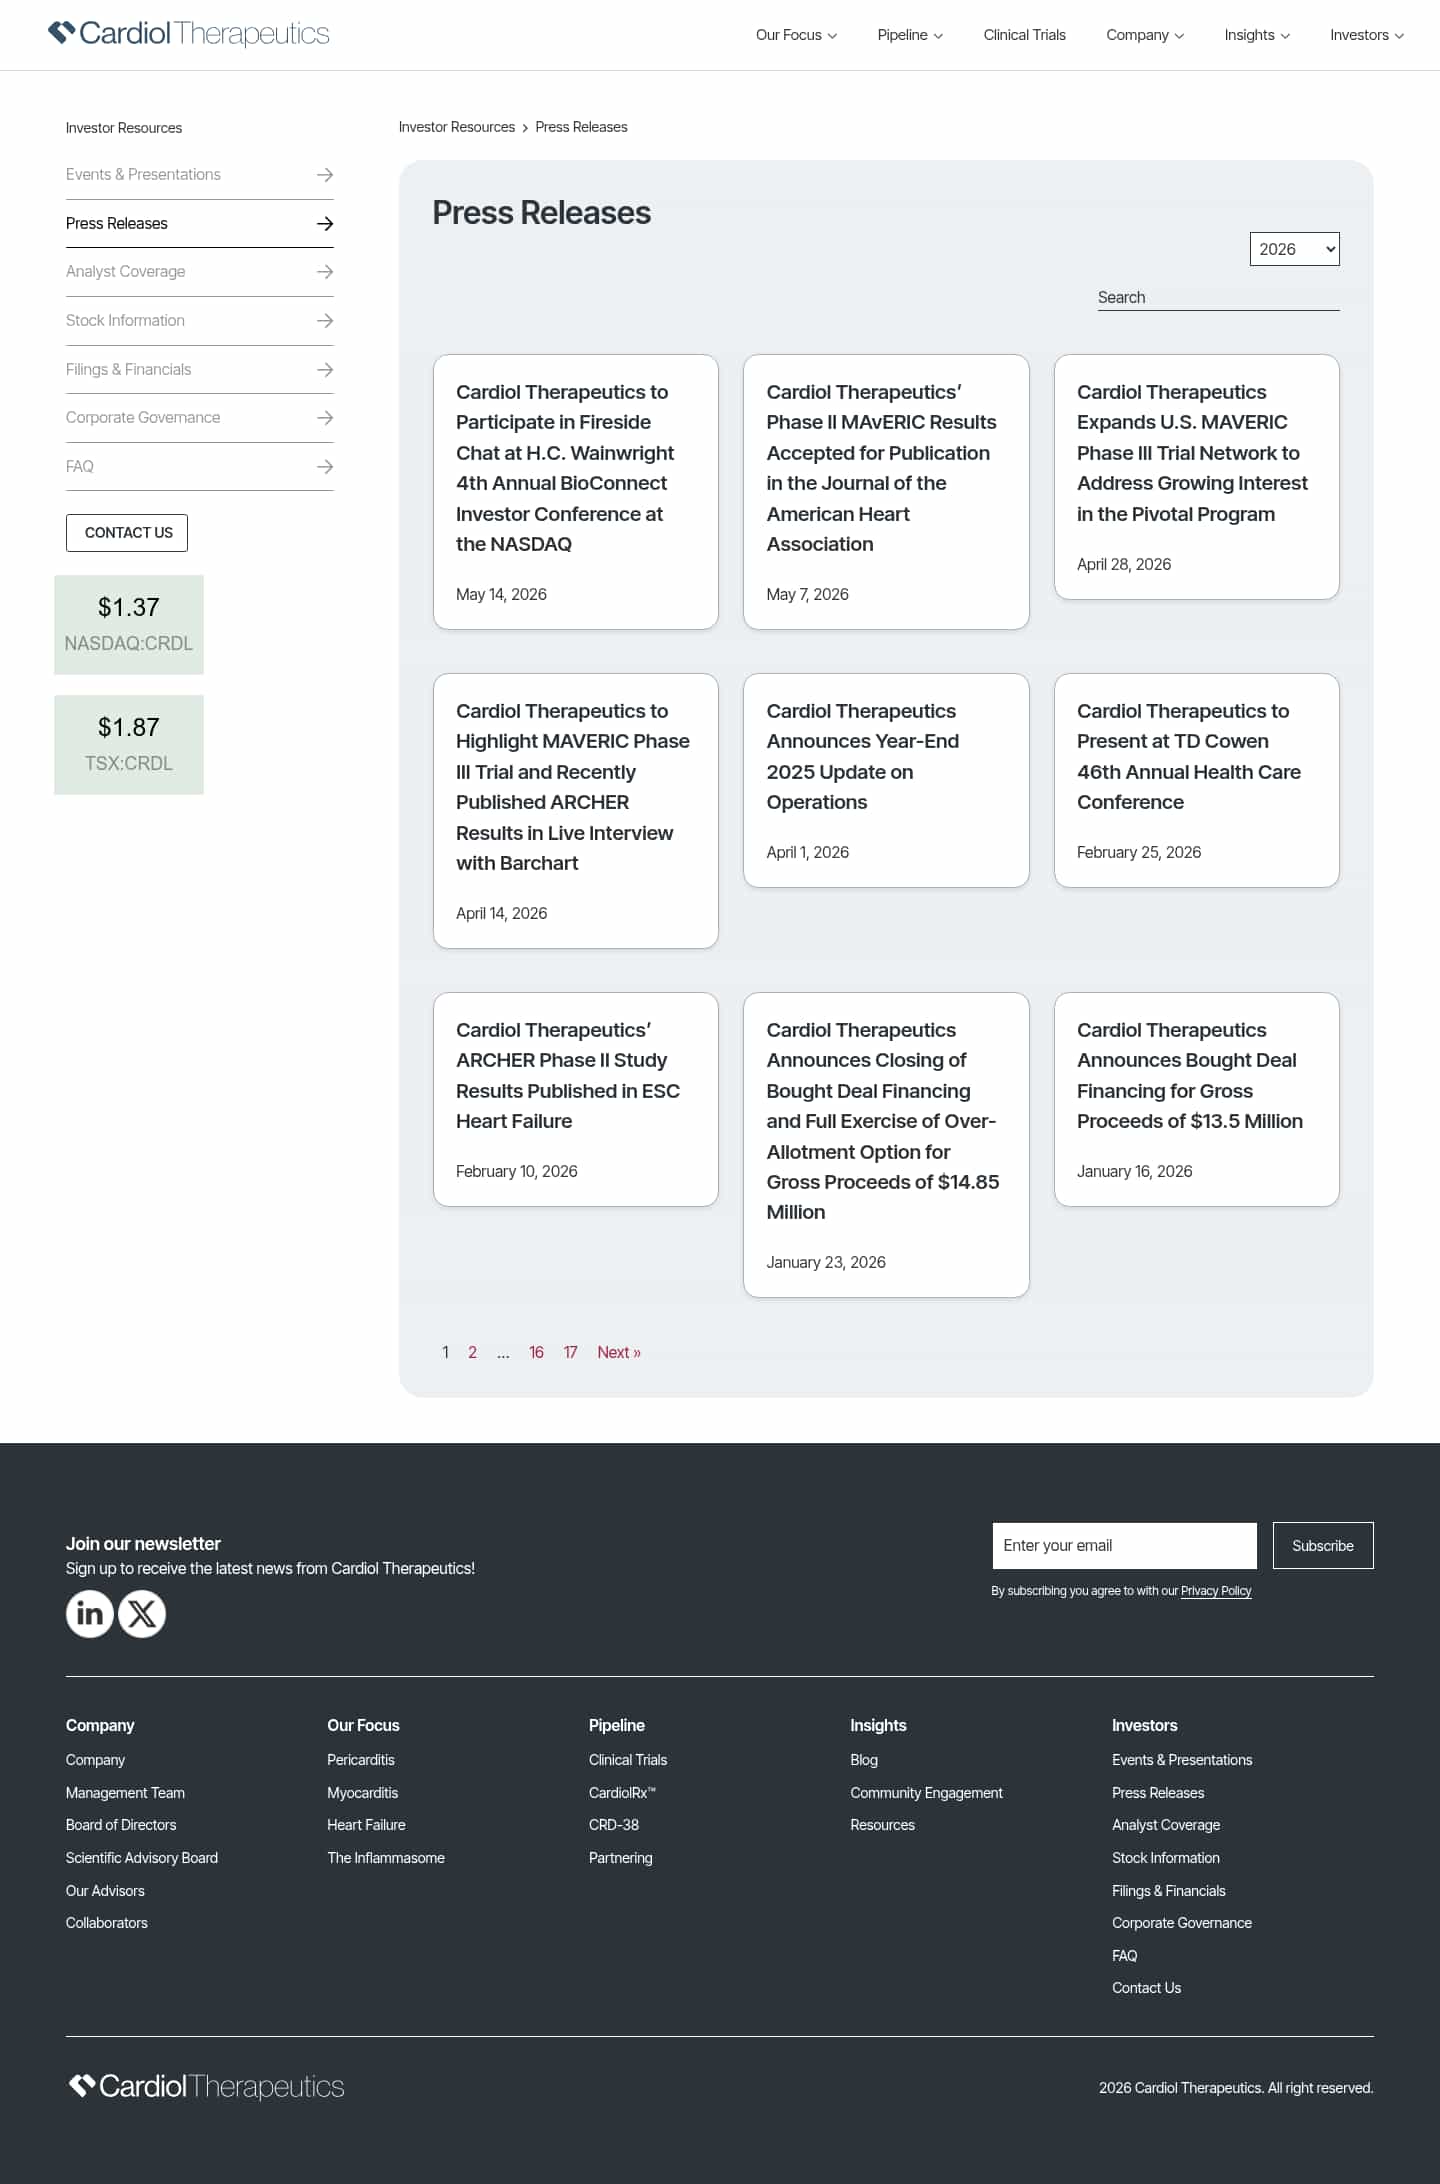Click arrow icon next to Events & Presentations

[x=324, y=175]
